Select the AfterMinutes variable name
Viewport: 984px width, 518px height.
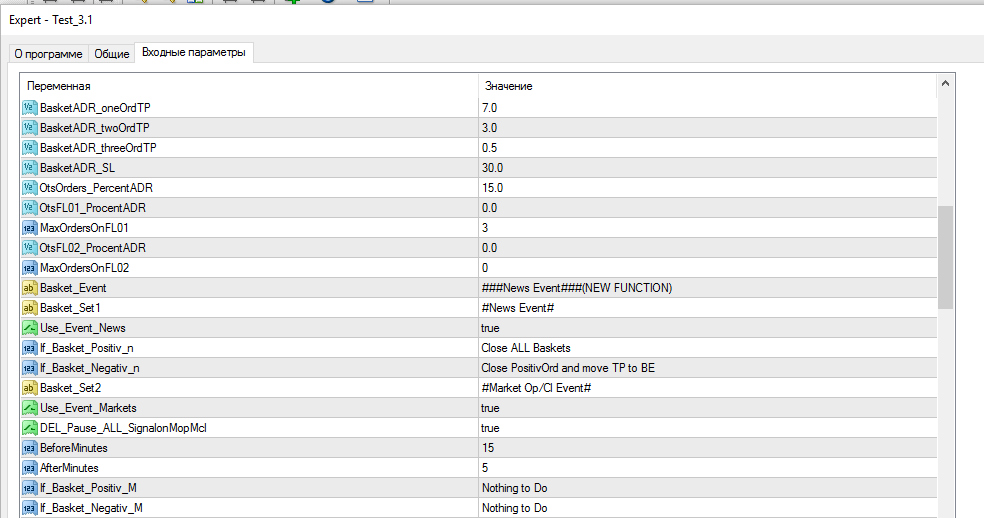pyautogui.click(x=69, y=468)
